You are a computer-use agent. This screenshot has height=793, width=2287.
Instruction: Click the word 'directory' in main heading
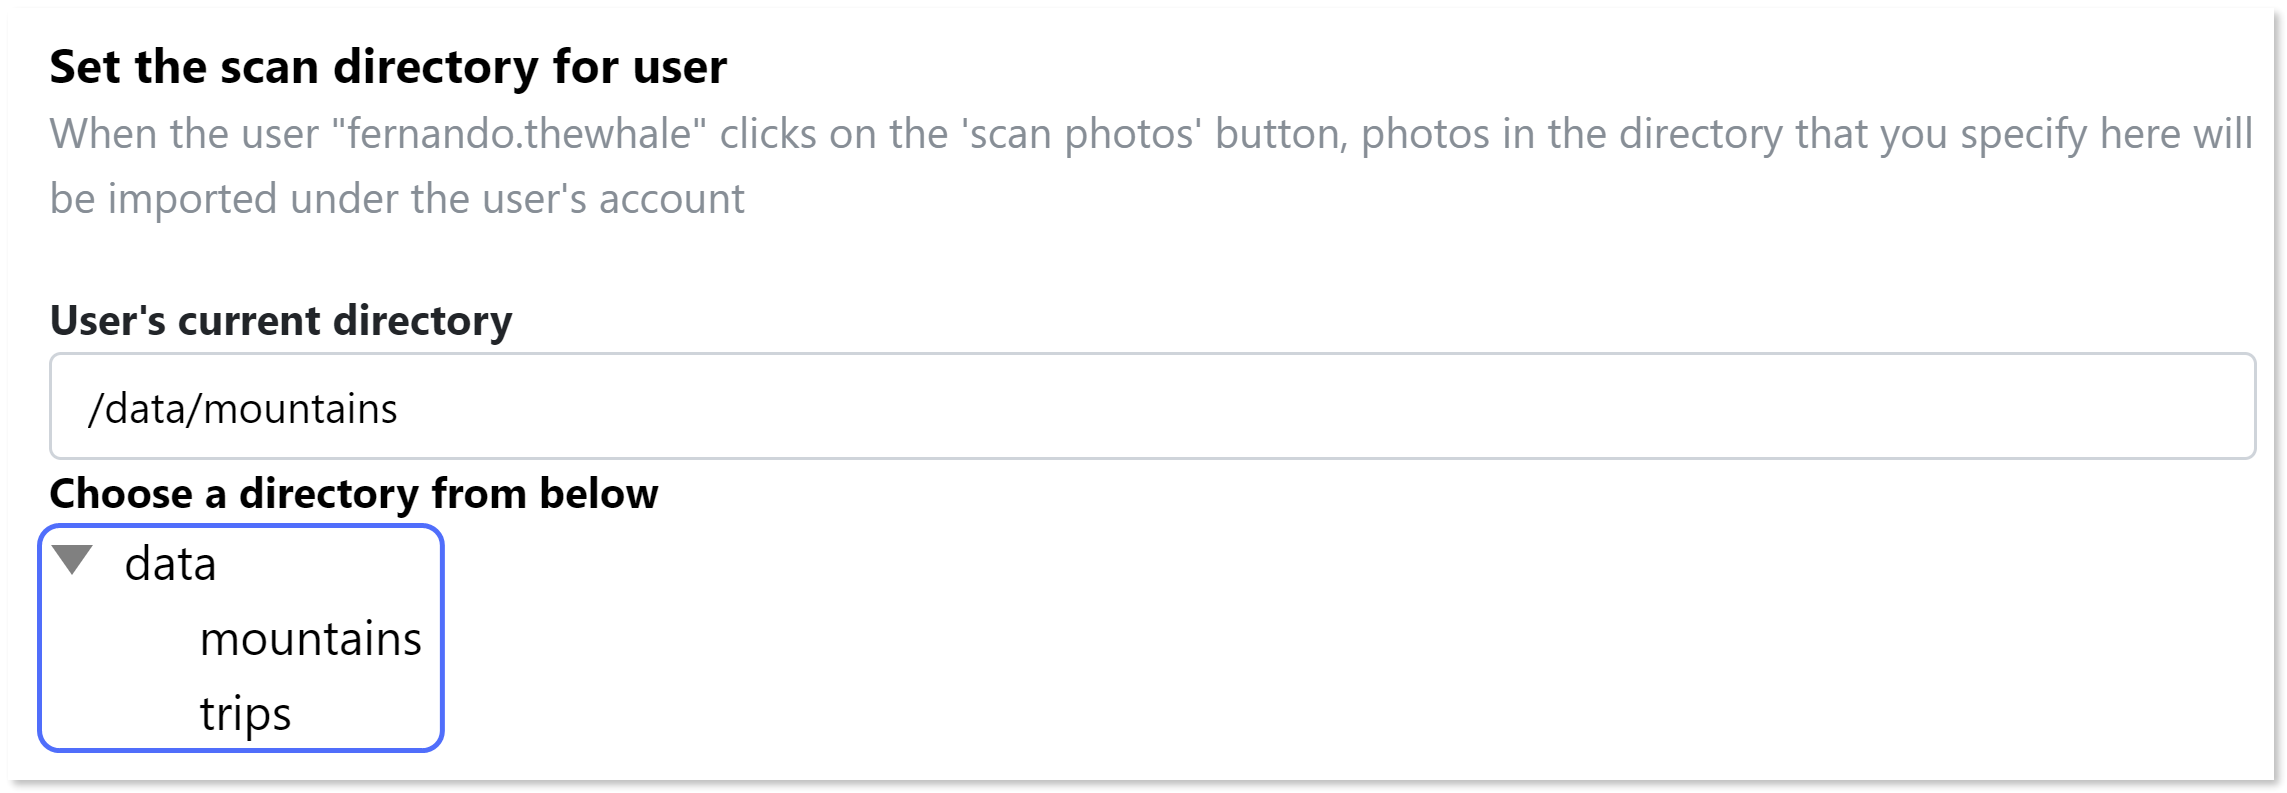pos(435,67)
